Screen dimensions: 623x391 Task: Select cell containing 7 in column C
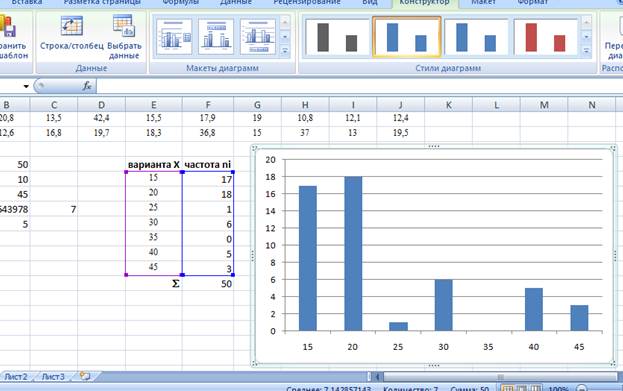(54, 209)
